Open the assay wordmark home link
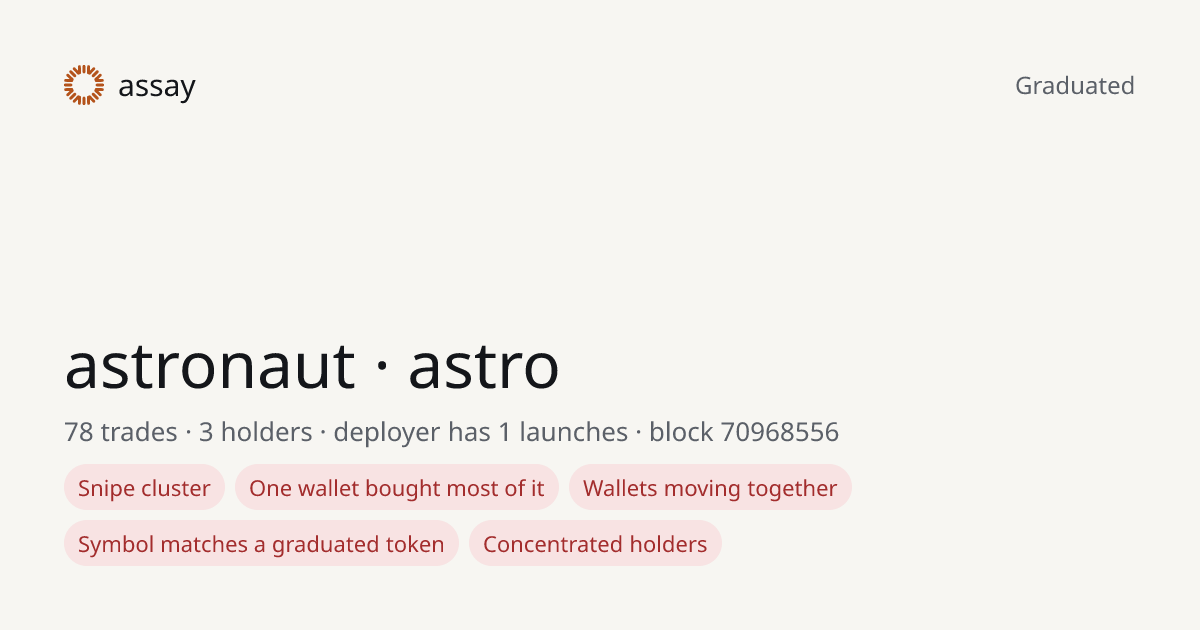Image resolution: width=1200 pixels, height=630 pixels. (157, 87)
